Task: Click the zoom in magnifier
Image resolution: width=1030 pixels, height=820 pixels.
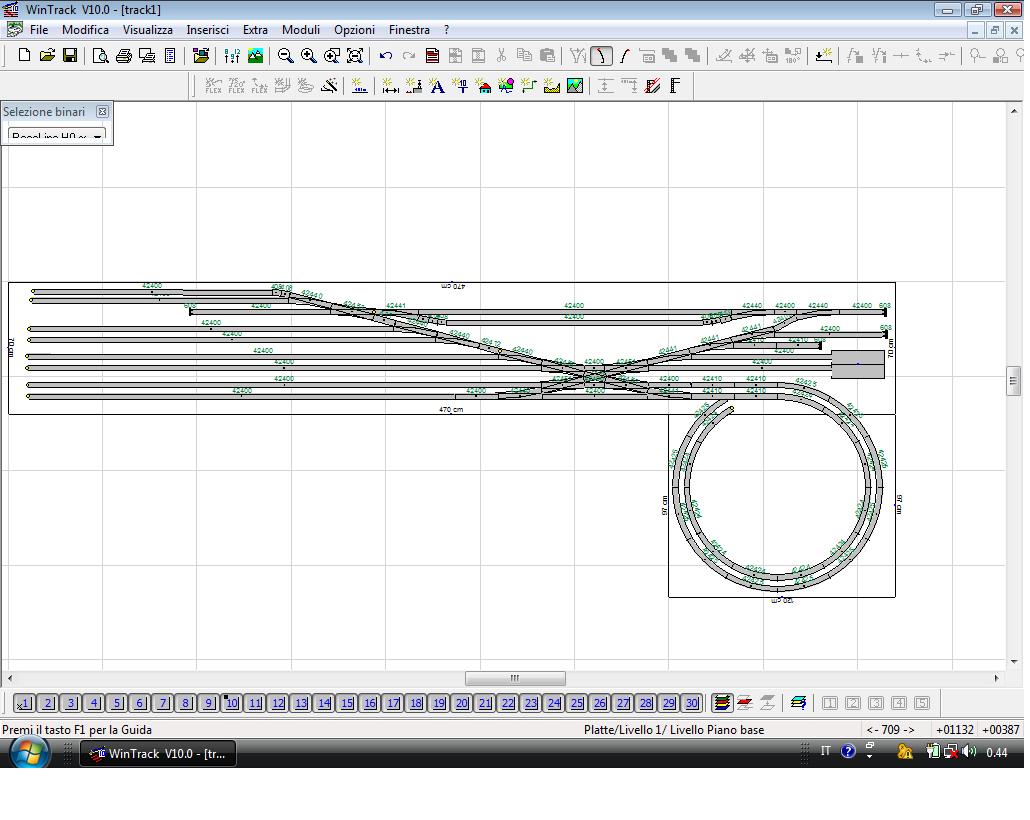Action: (x=308, y=56)
